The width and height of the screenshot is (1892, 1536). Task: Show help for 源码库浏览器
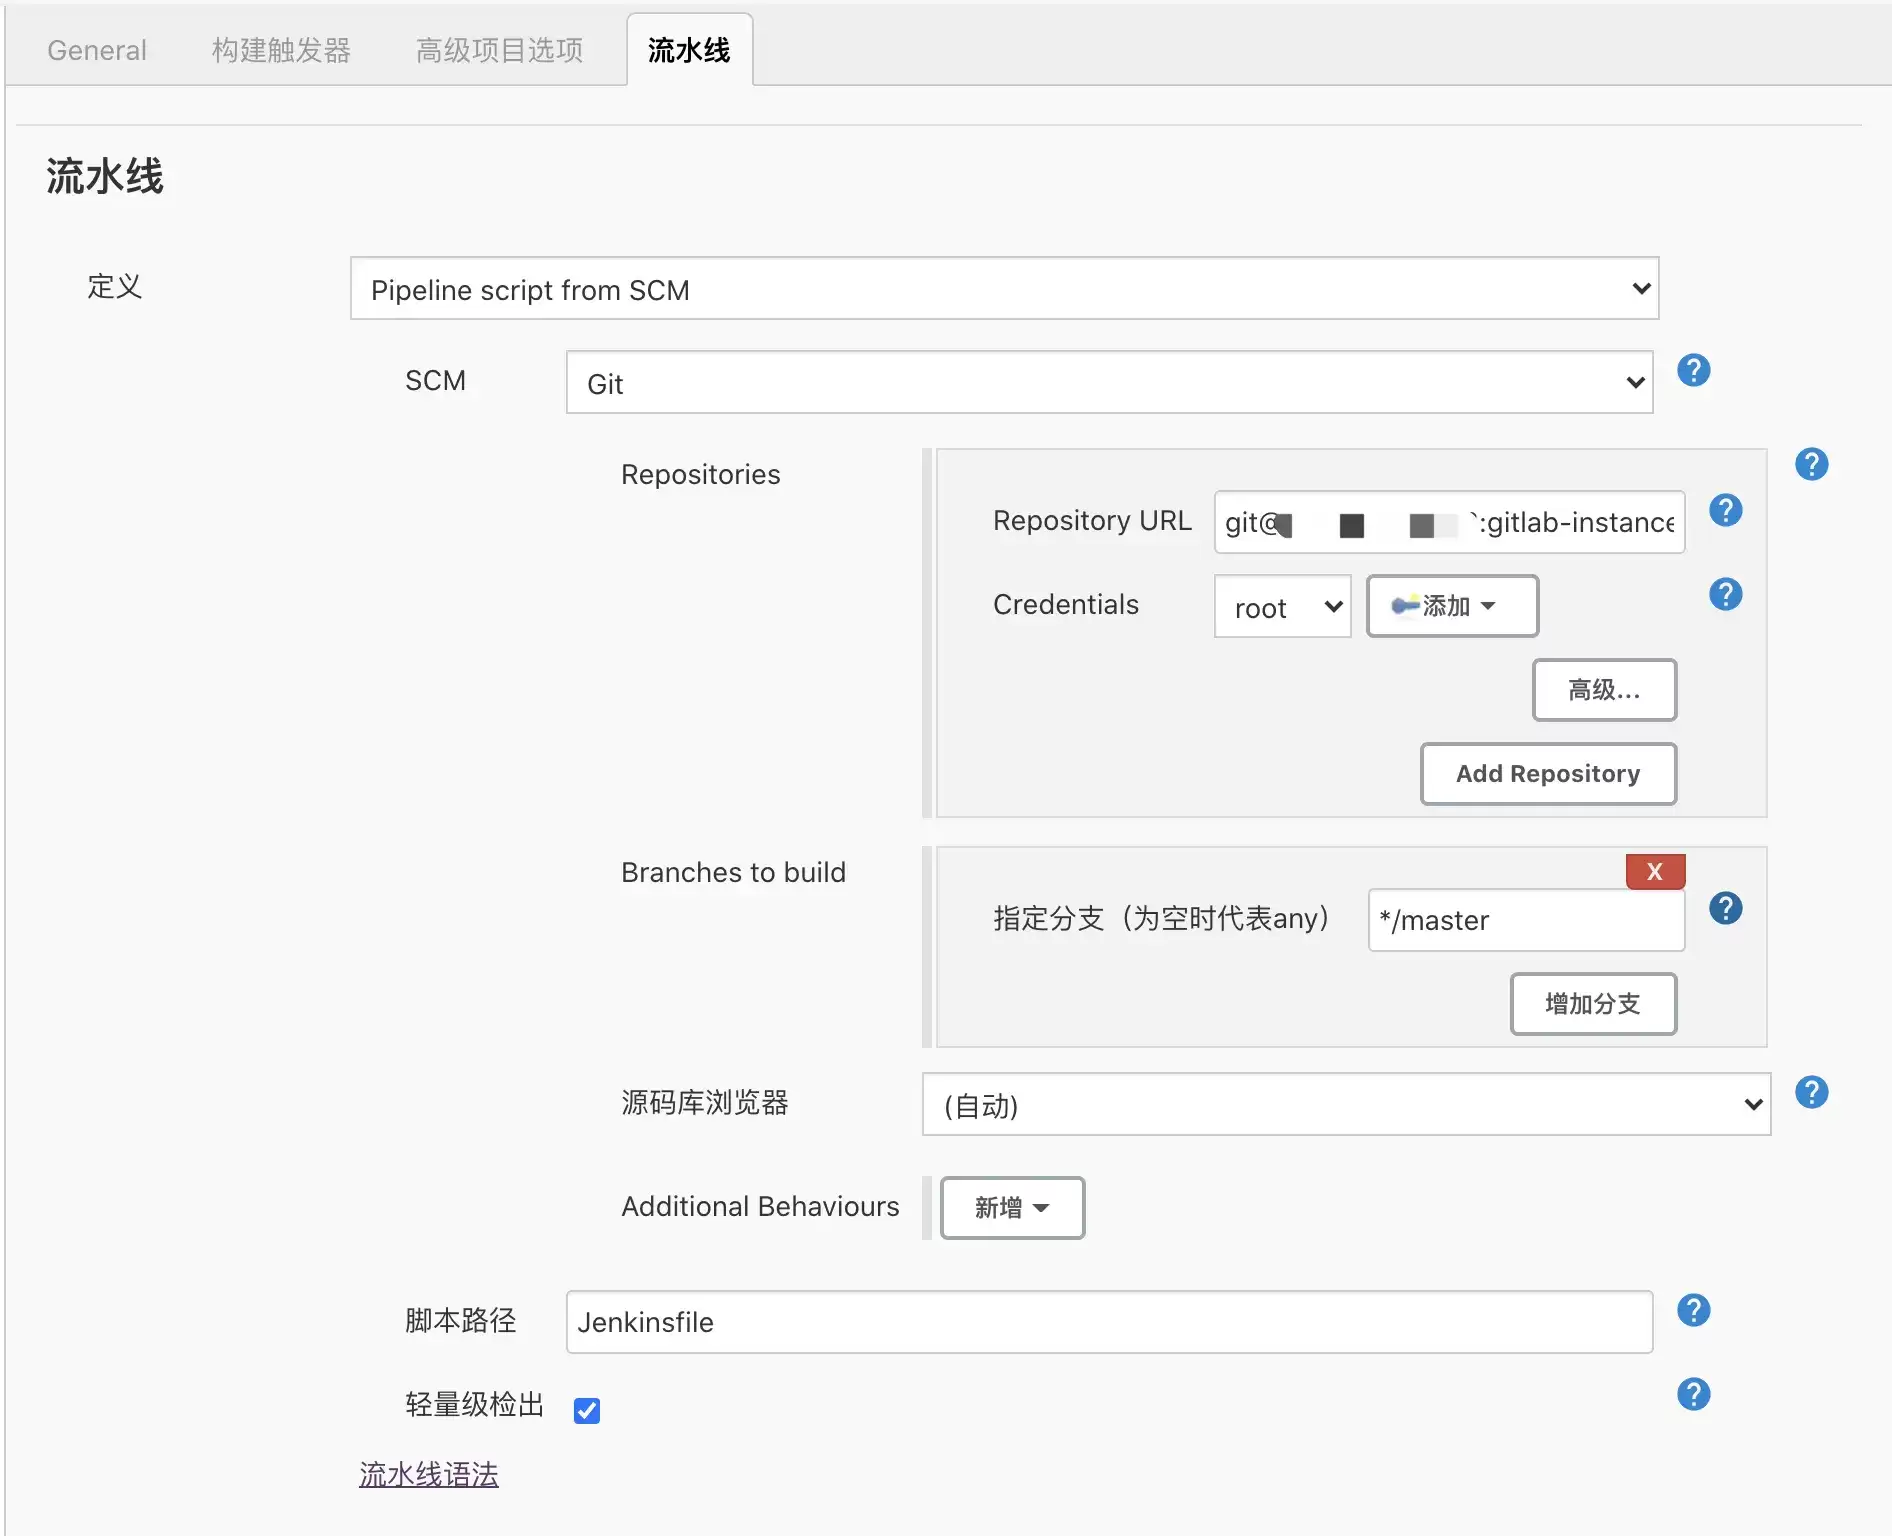1811,1092
